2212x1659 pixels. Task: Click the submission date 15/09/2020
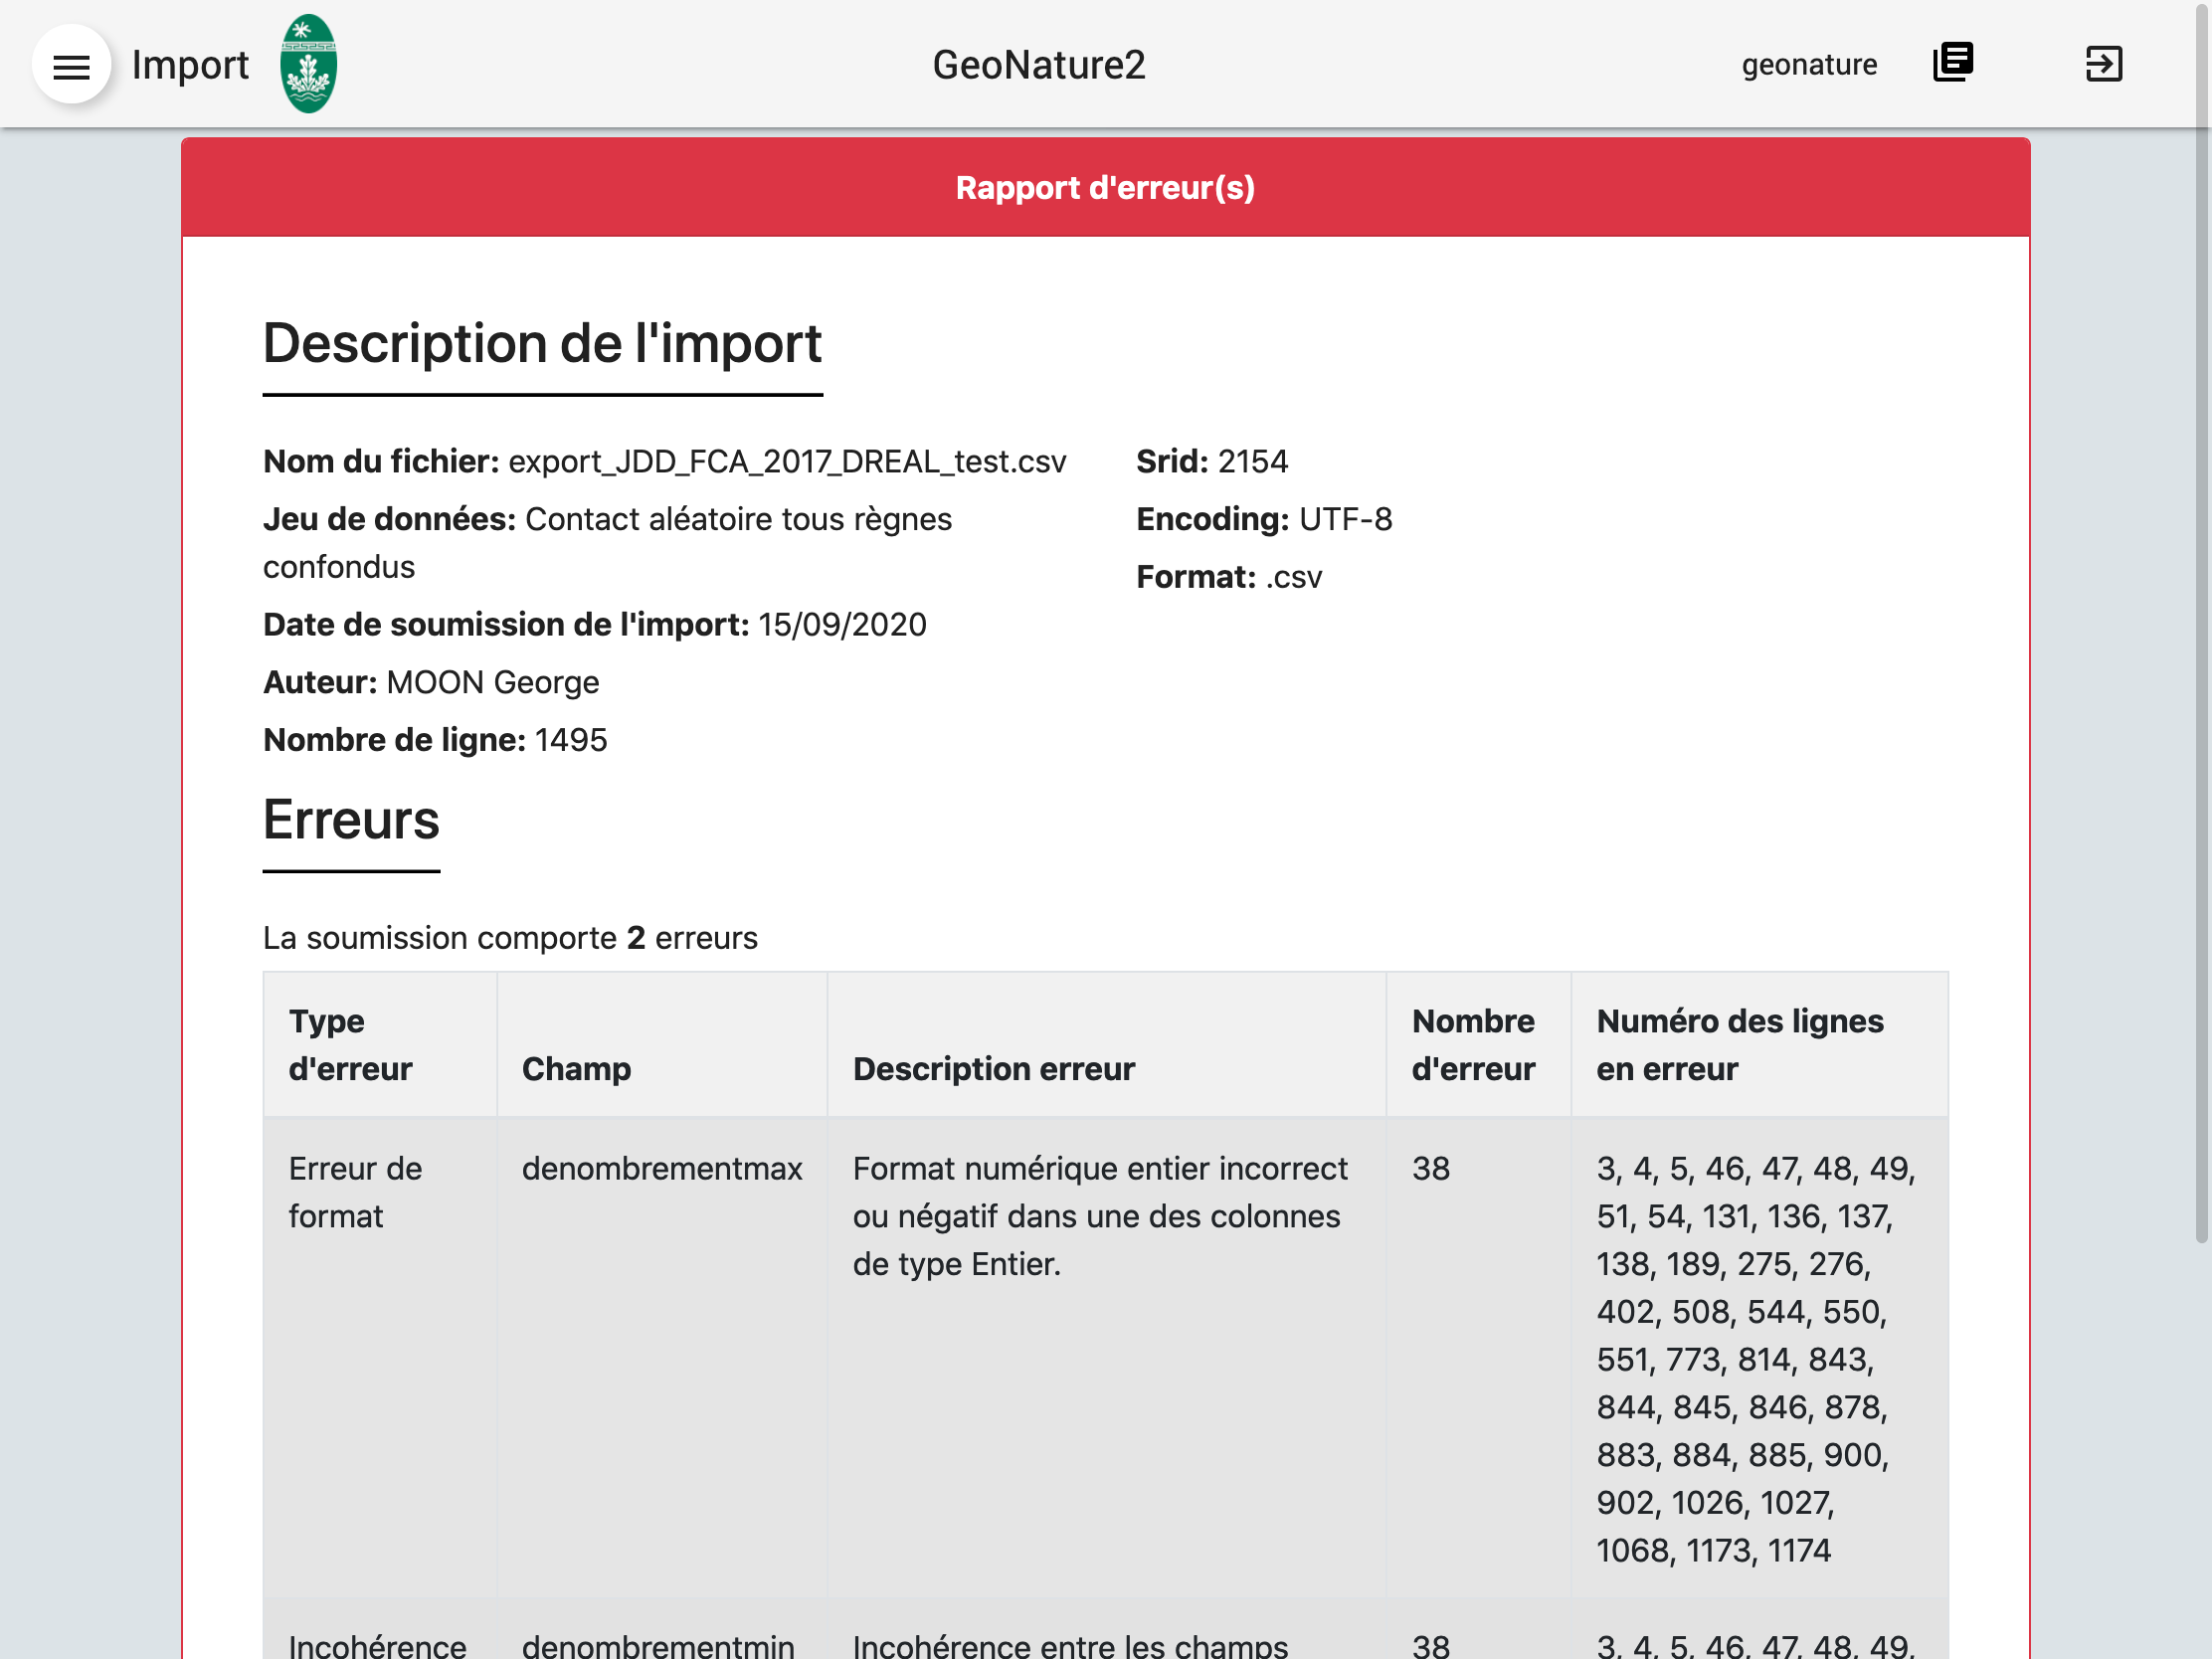[842, 625]
